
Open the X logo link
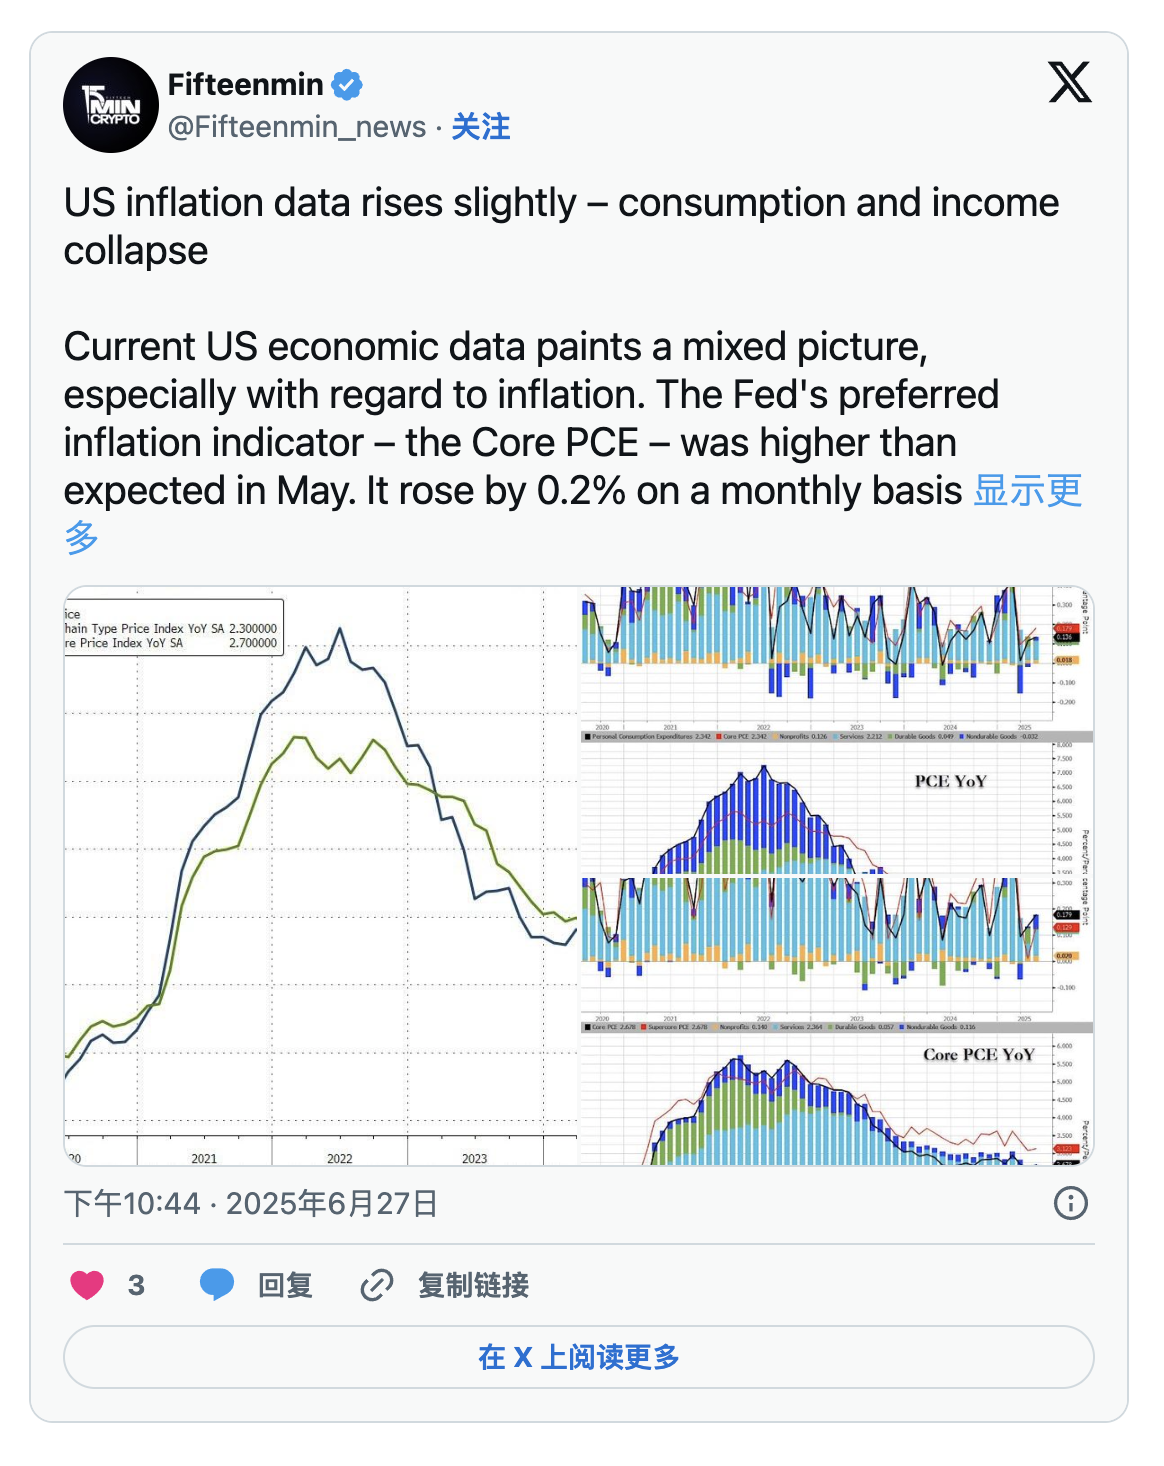pyautogui.click(x=1069, y=82)
